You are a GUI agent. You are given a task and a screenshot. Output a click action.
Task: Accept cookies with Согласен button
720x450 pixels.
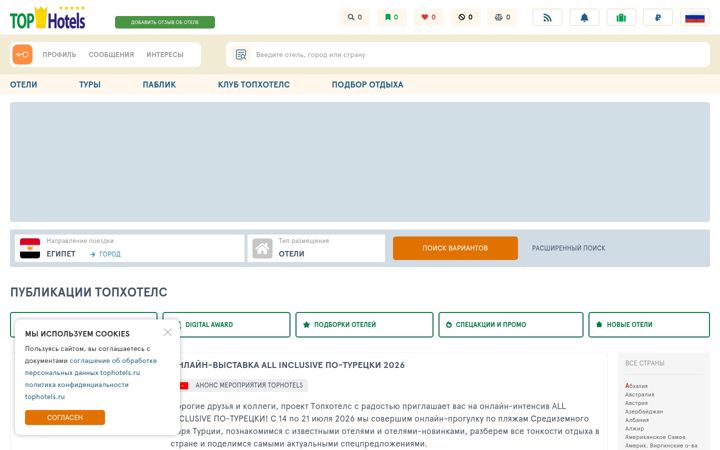65,417
